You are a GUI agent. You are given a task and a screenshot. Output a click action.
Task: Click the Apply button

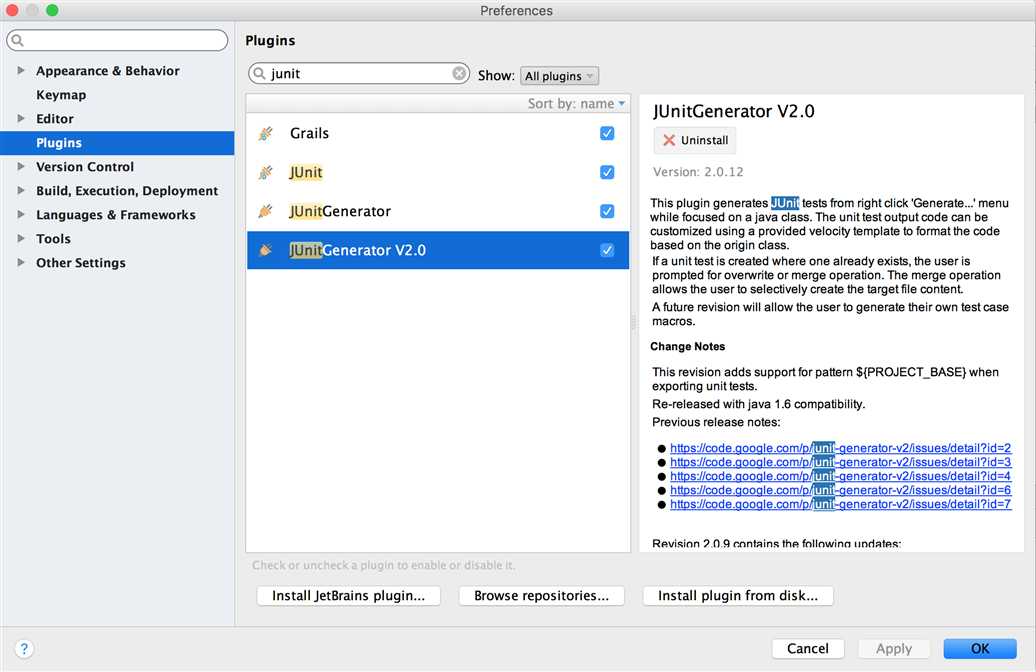[893, 649]
